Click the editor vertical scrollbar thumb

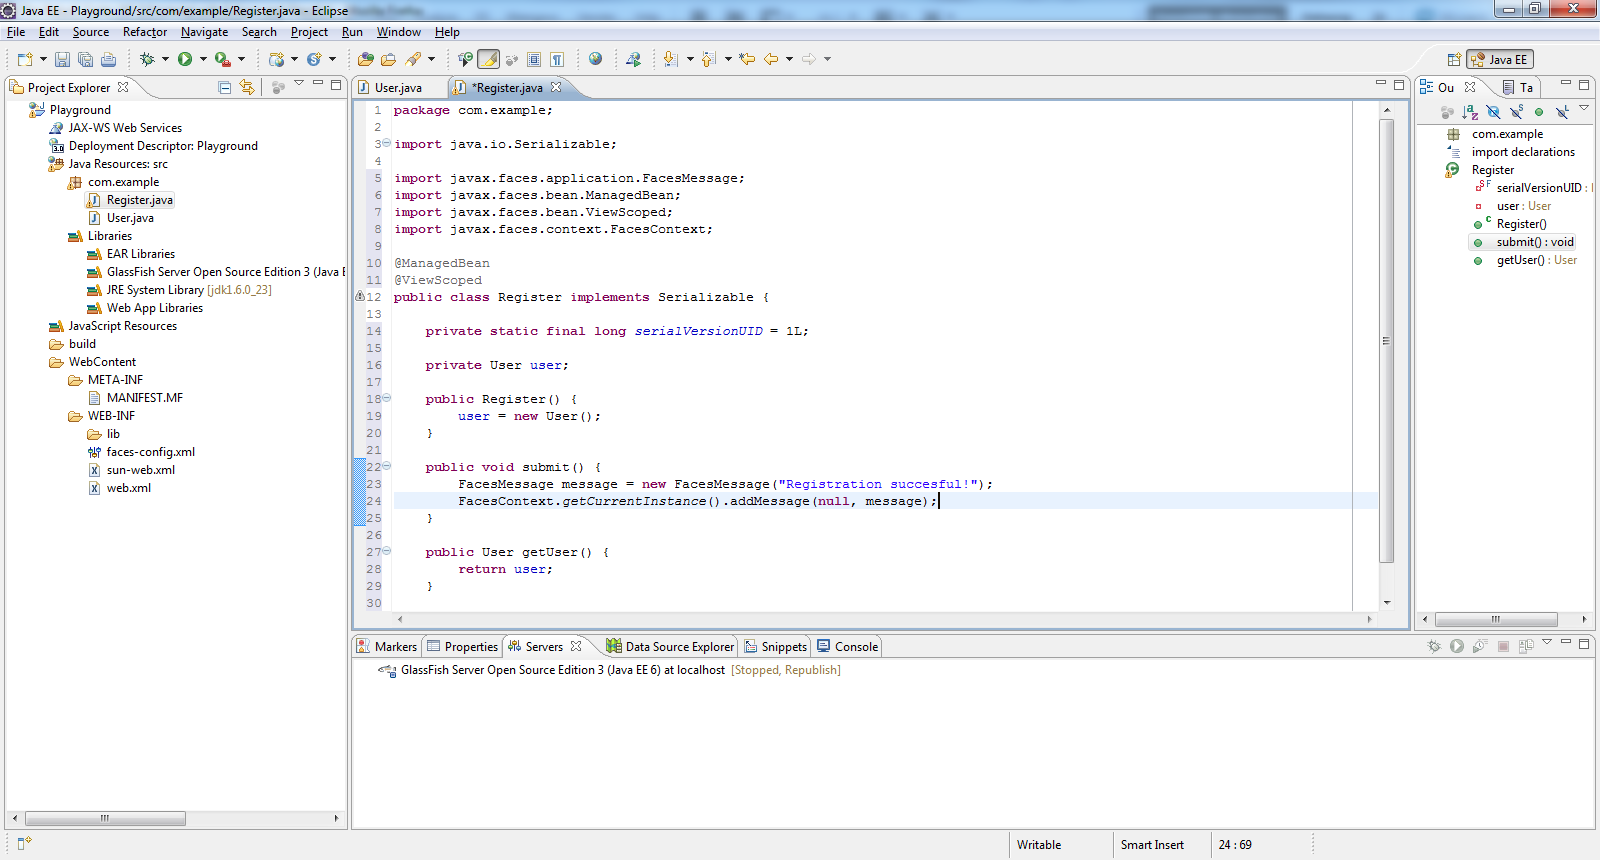(x=1387, y=340)
